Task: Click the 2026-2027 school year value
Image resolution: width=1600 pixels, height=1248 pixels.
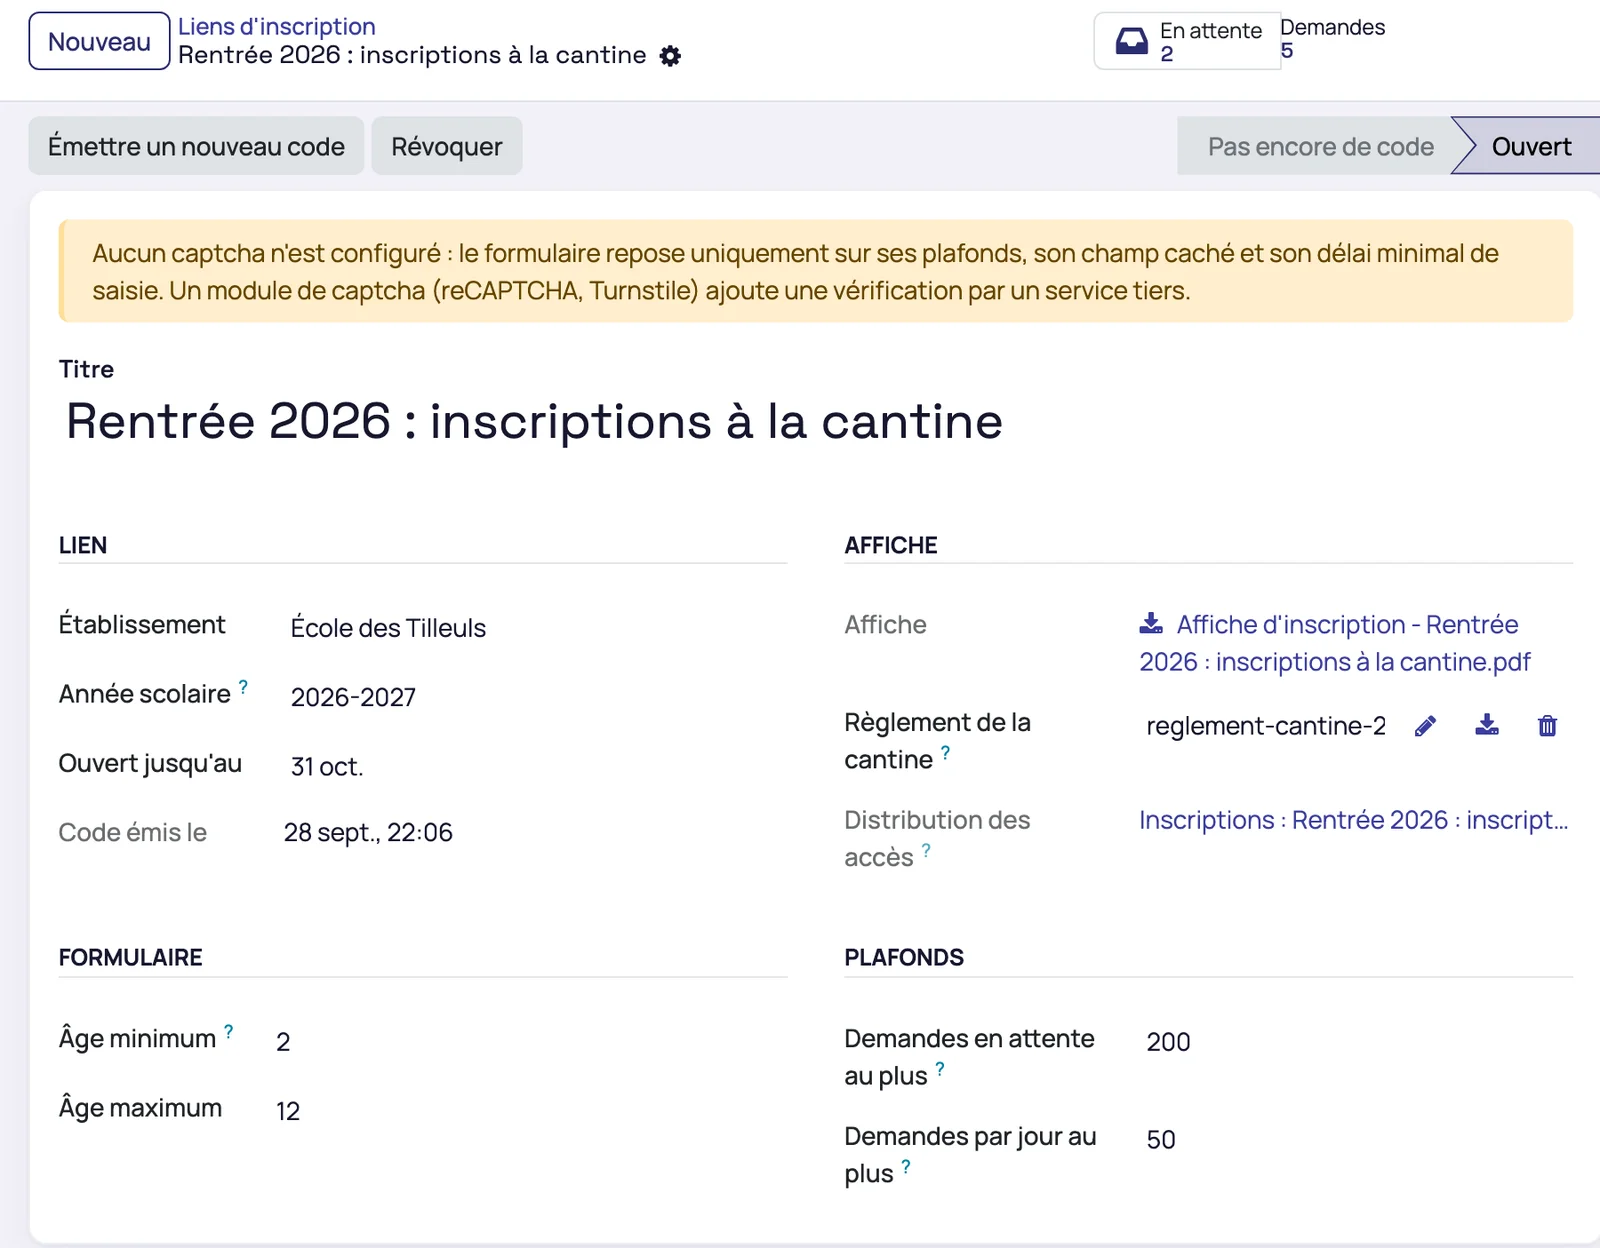Action: point(353,697)
